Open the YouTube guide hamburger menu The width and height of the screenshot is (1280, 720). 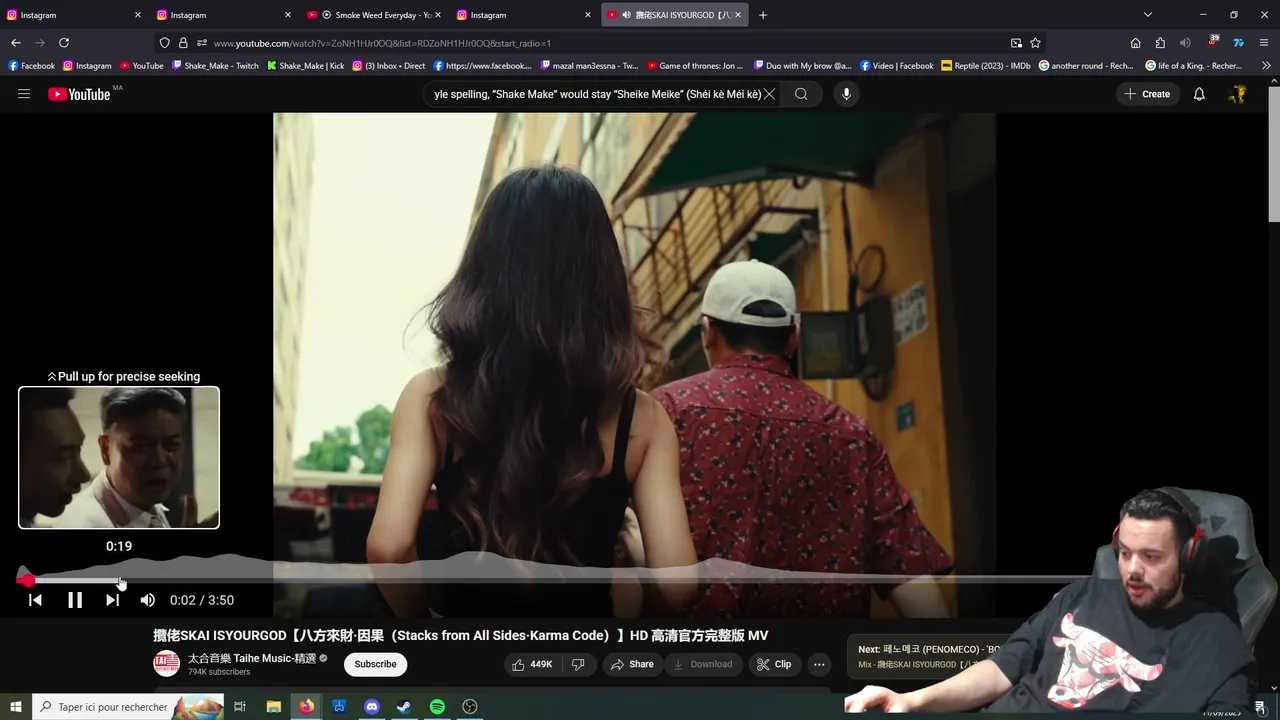pos(24,94)
